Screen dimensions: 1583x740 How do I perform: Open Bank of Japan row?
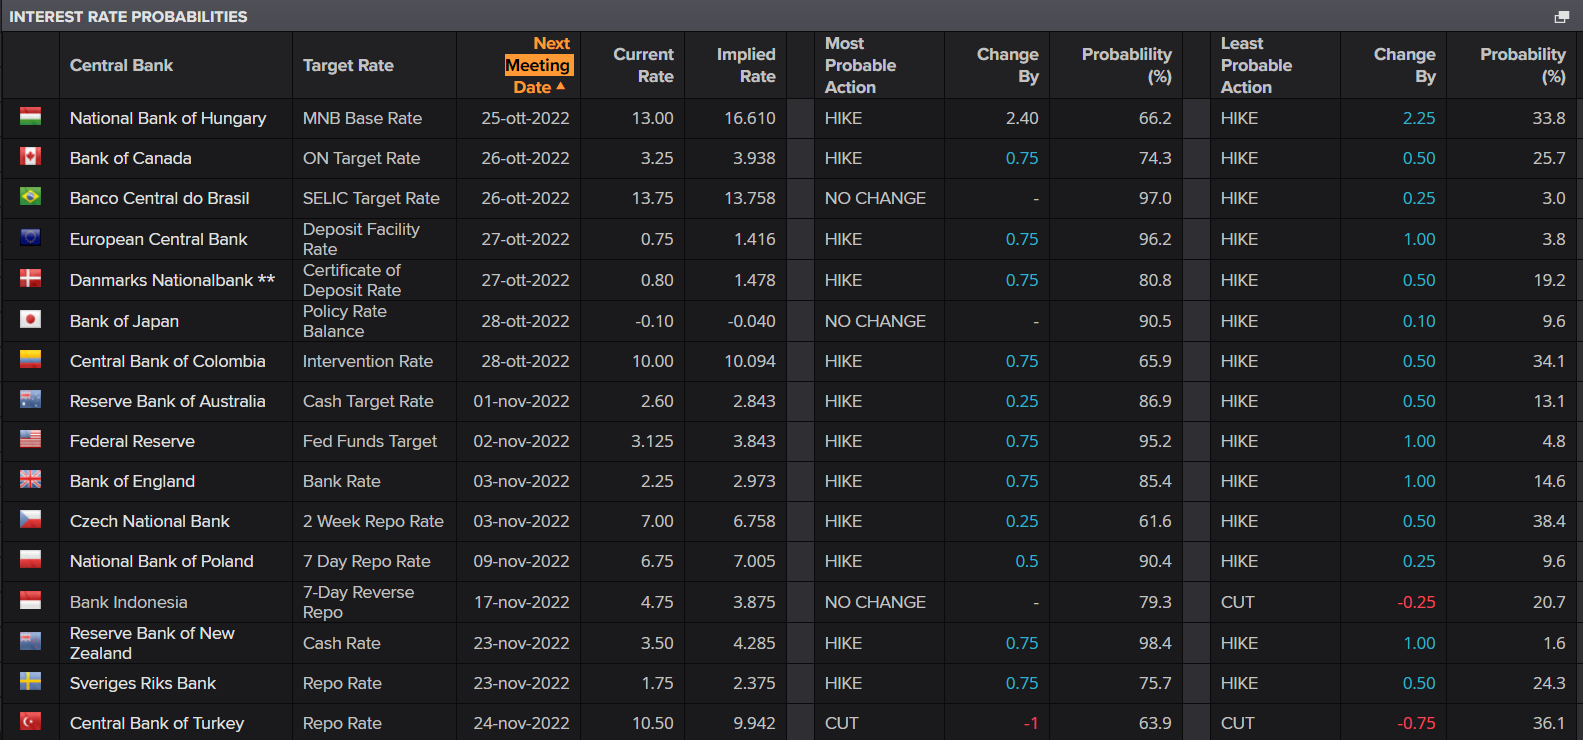click(x=791, y=321)
